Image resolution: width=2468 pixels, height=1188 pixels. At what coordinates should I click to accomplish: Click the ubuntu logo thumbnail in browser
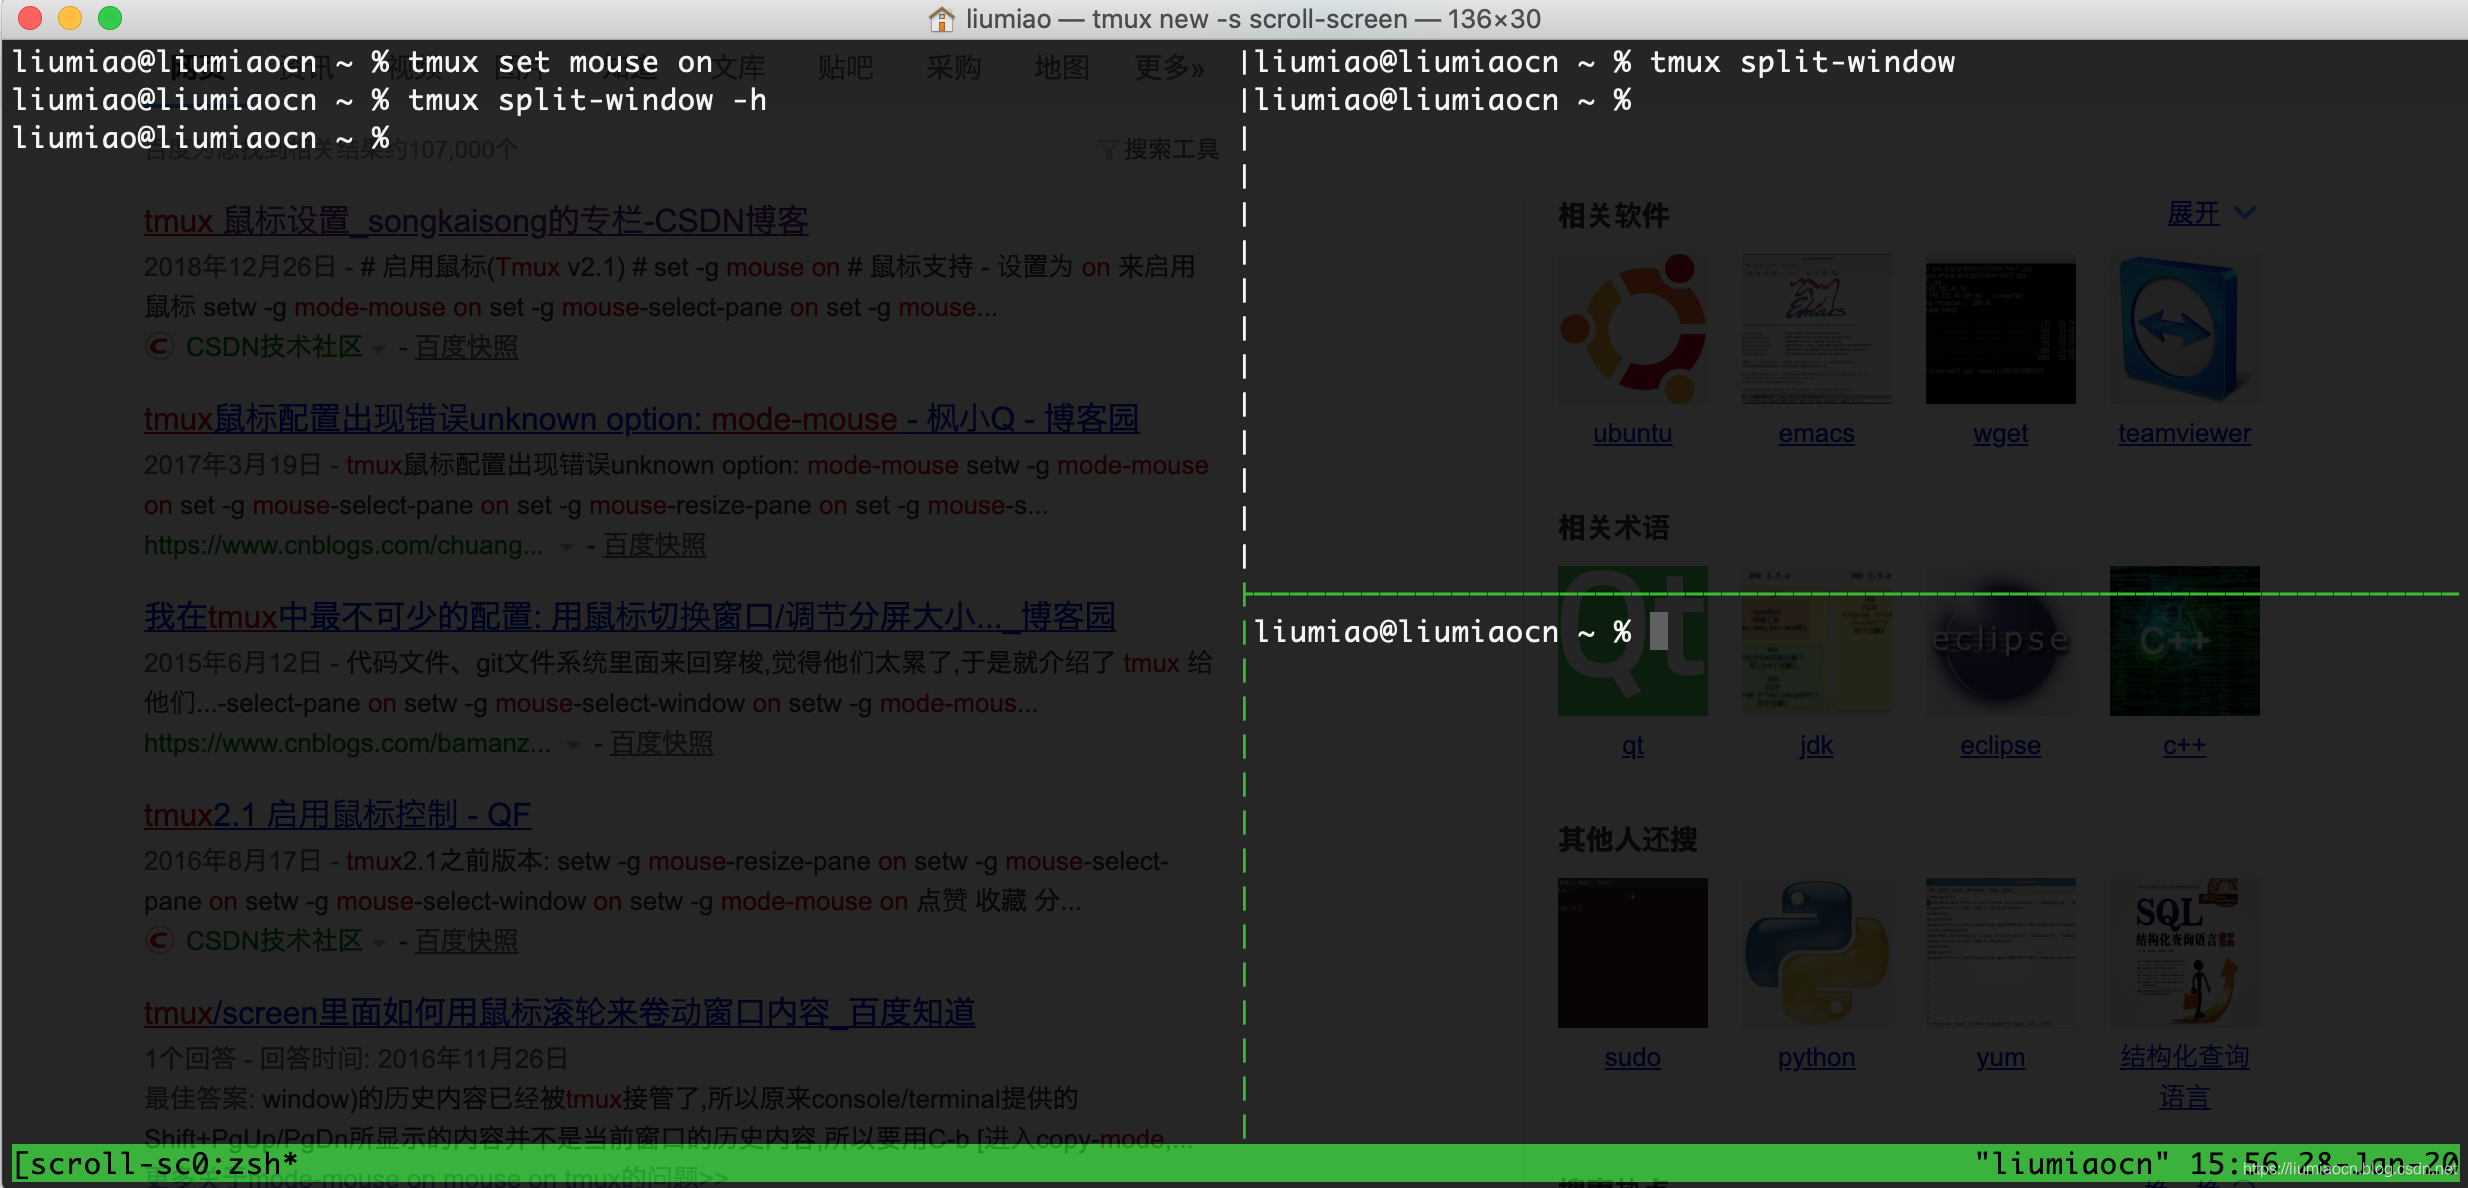(x=1633, y=329)
